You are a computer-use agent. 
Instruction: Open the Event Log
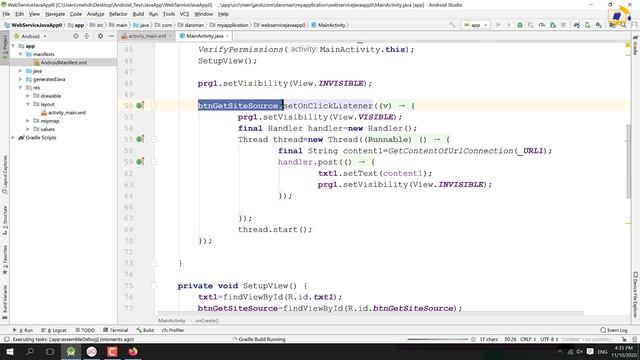pos(614,330)
